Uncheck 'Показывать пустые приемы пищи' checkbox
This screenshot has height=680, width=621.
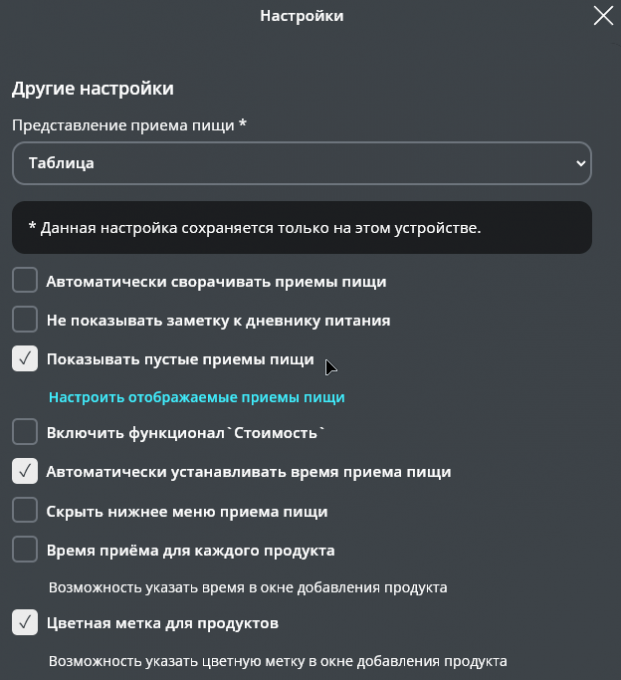click(25, 359)
